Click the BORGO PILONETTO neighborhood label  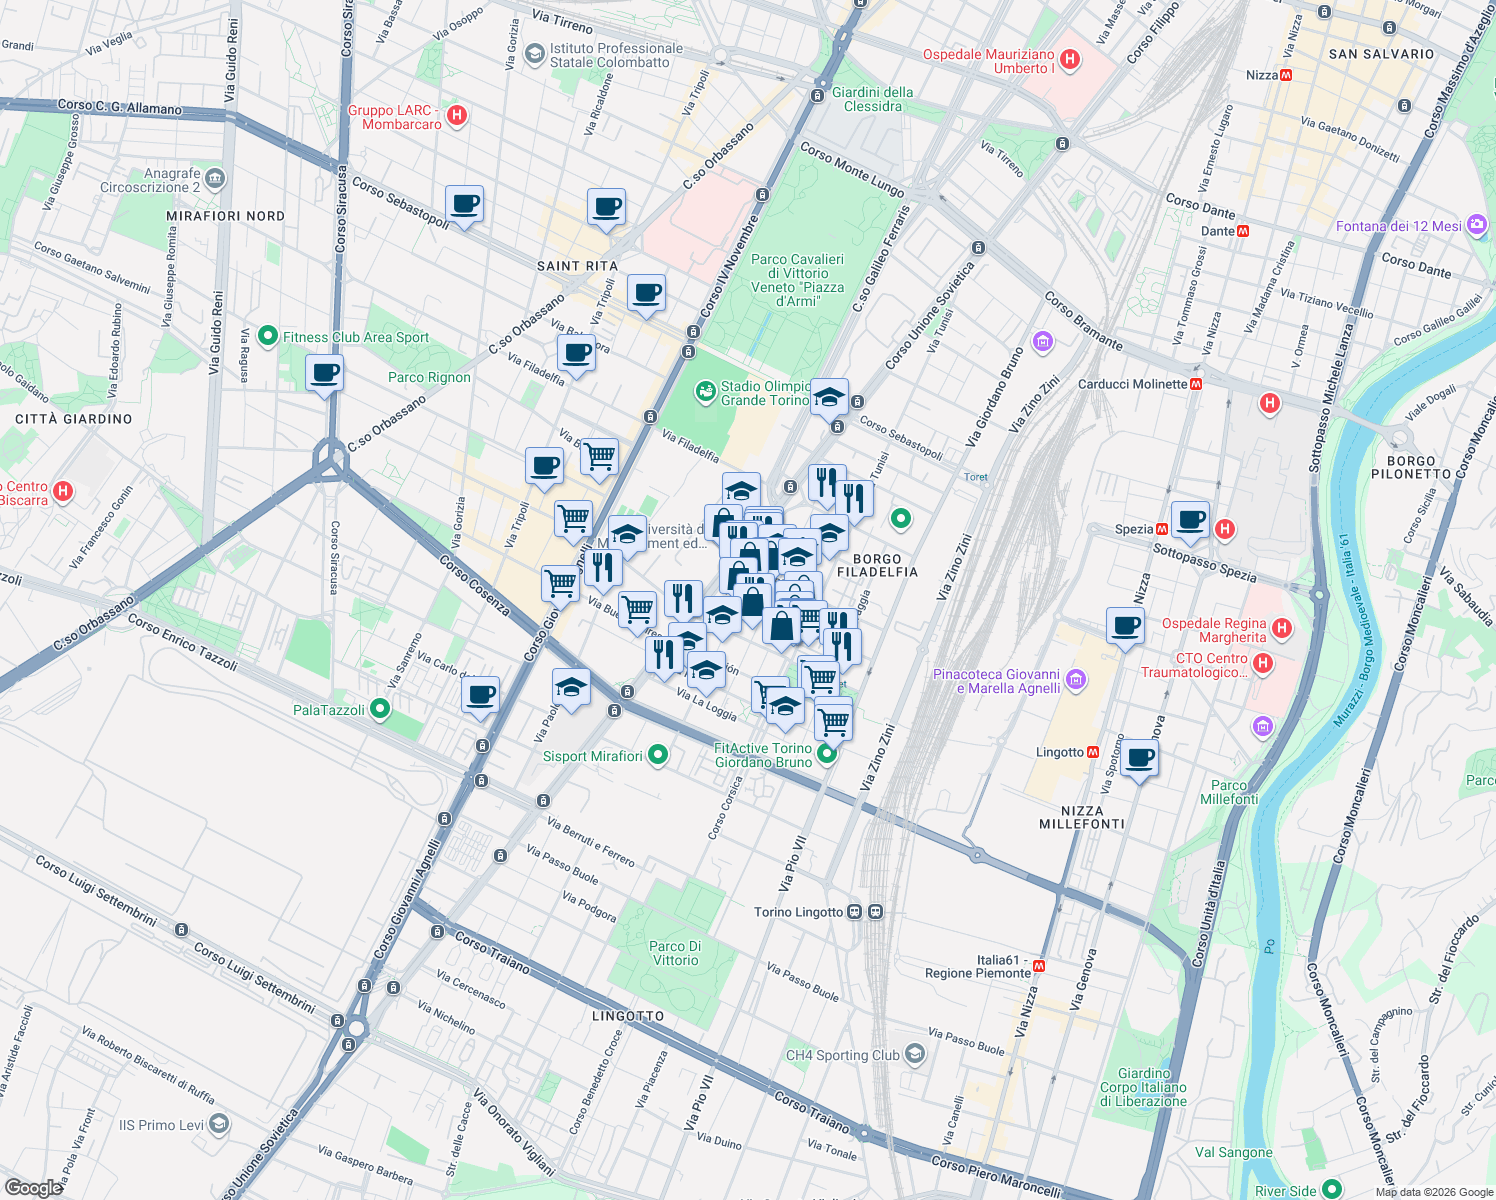[1411, 467]
